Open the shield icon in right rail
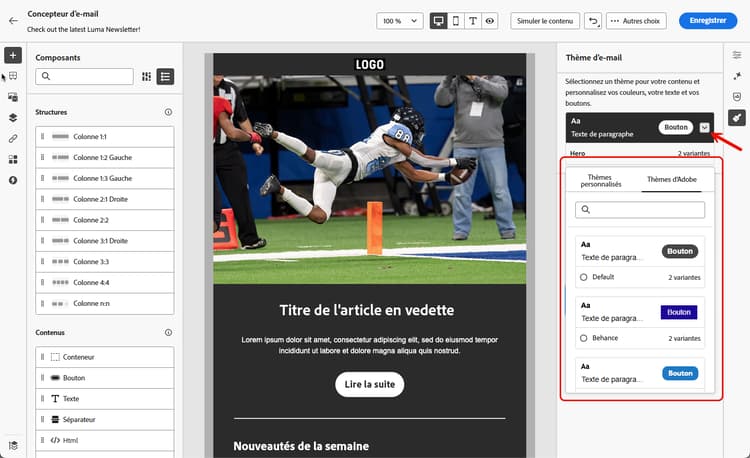The height and width of the screenshot is (458, 750). point(737,97)
